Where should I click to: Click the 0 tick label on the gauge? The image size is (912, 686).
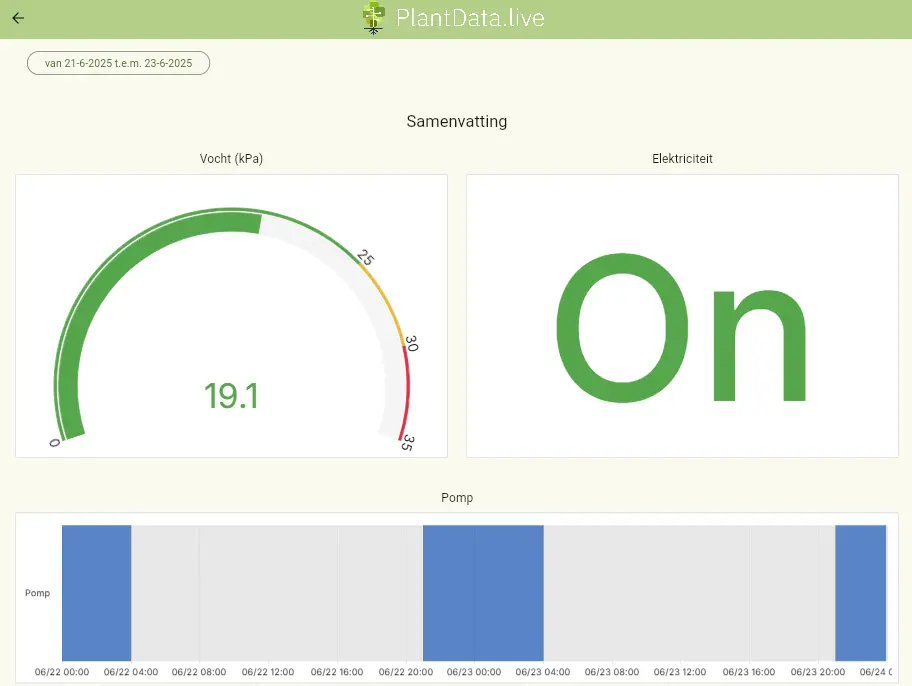(55, 443)
